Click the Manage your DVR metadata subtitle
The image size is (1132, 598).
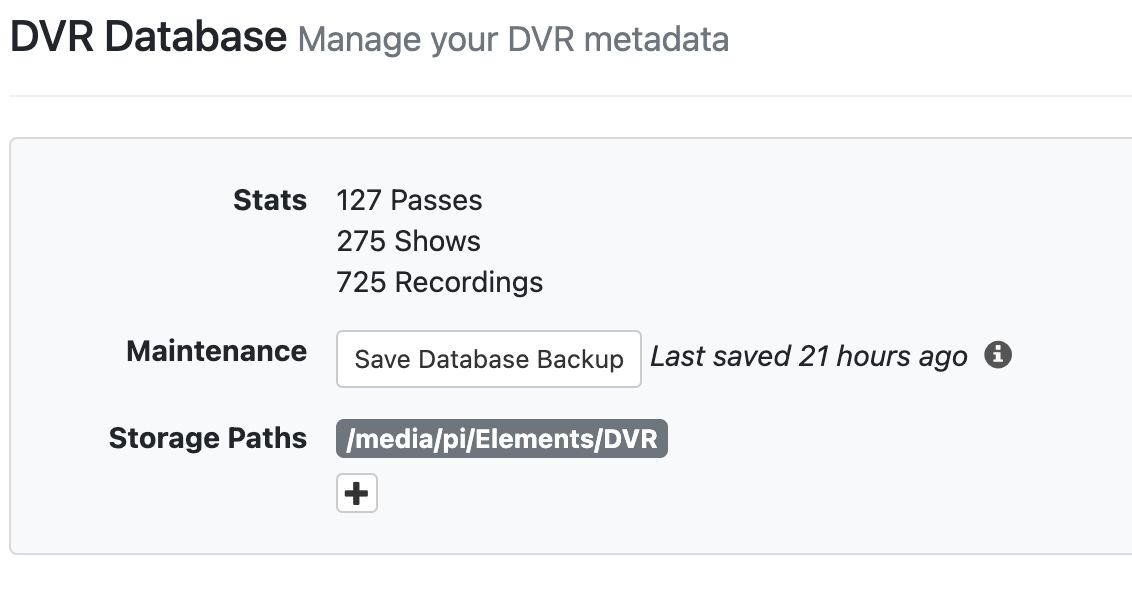pyautogui.click(x=513, y=40)
